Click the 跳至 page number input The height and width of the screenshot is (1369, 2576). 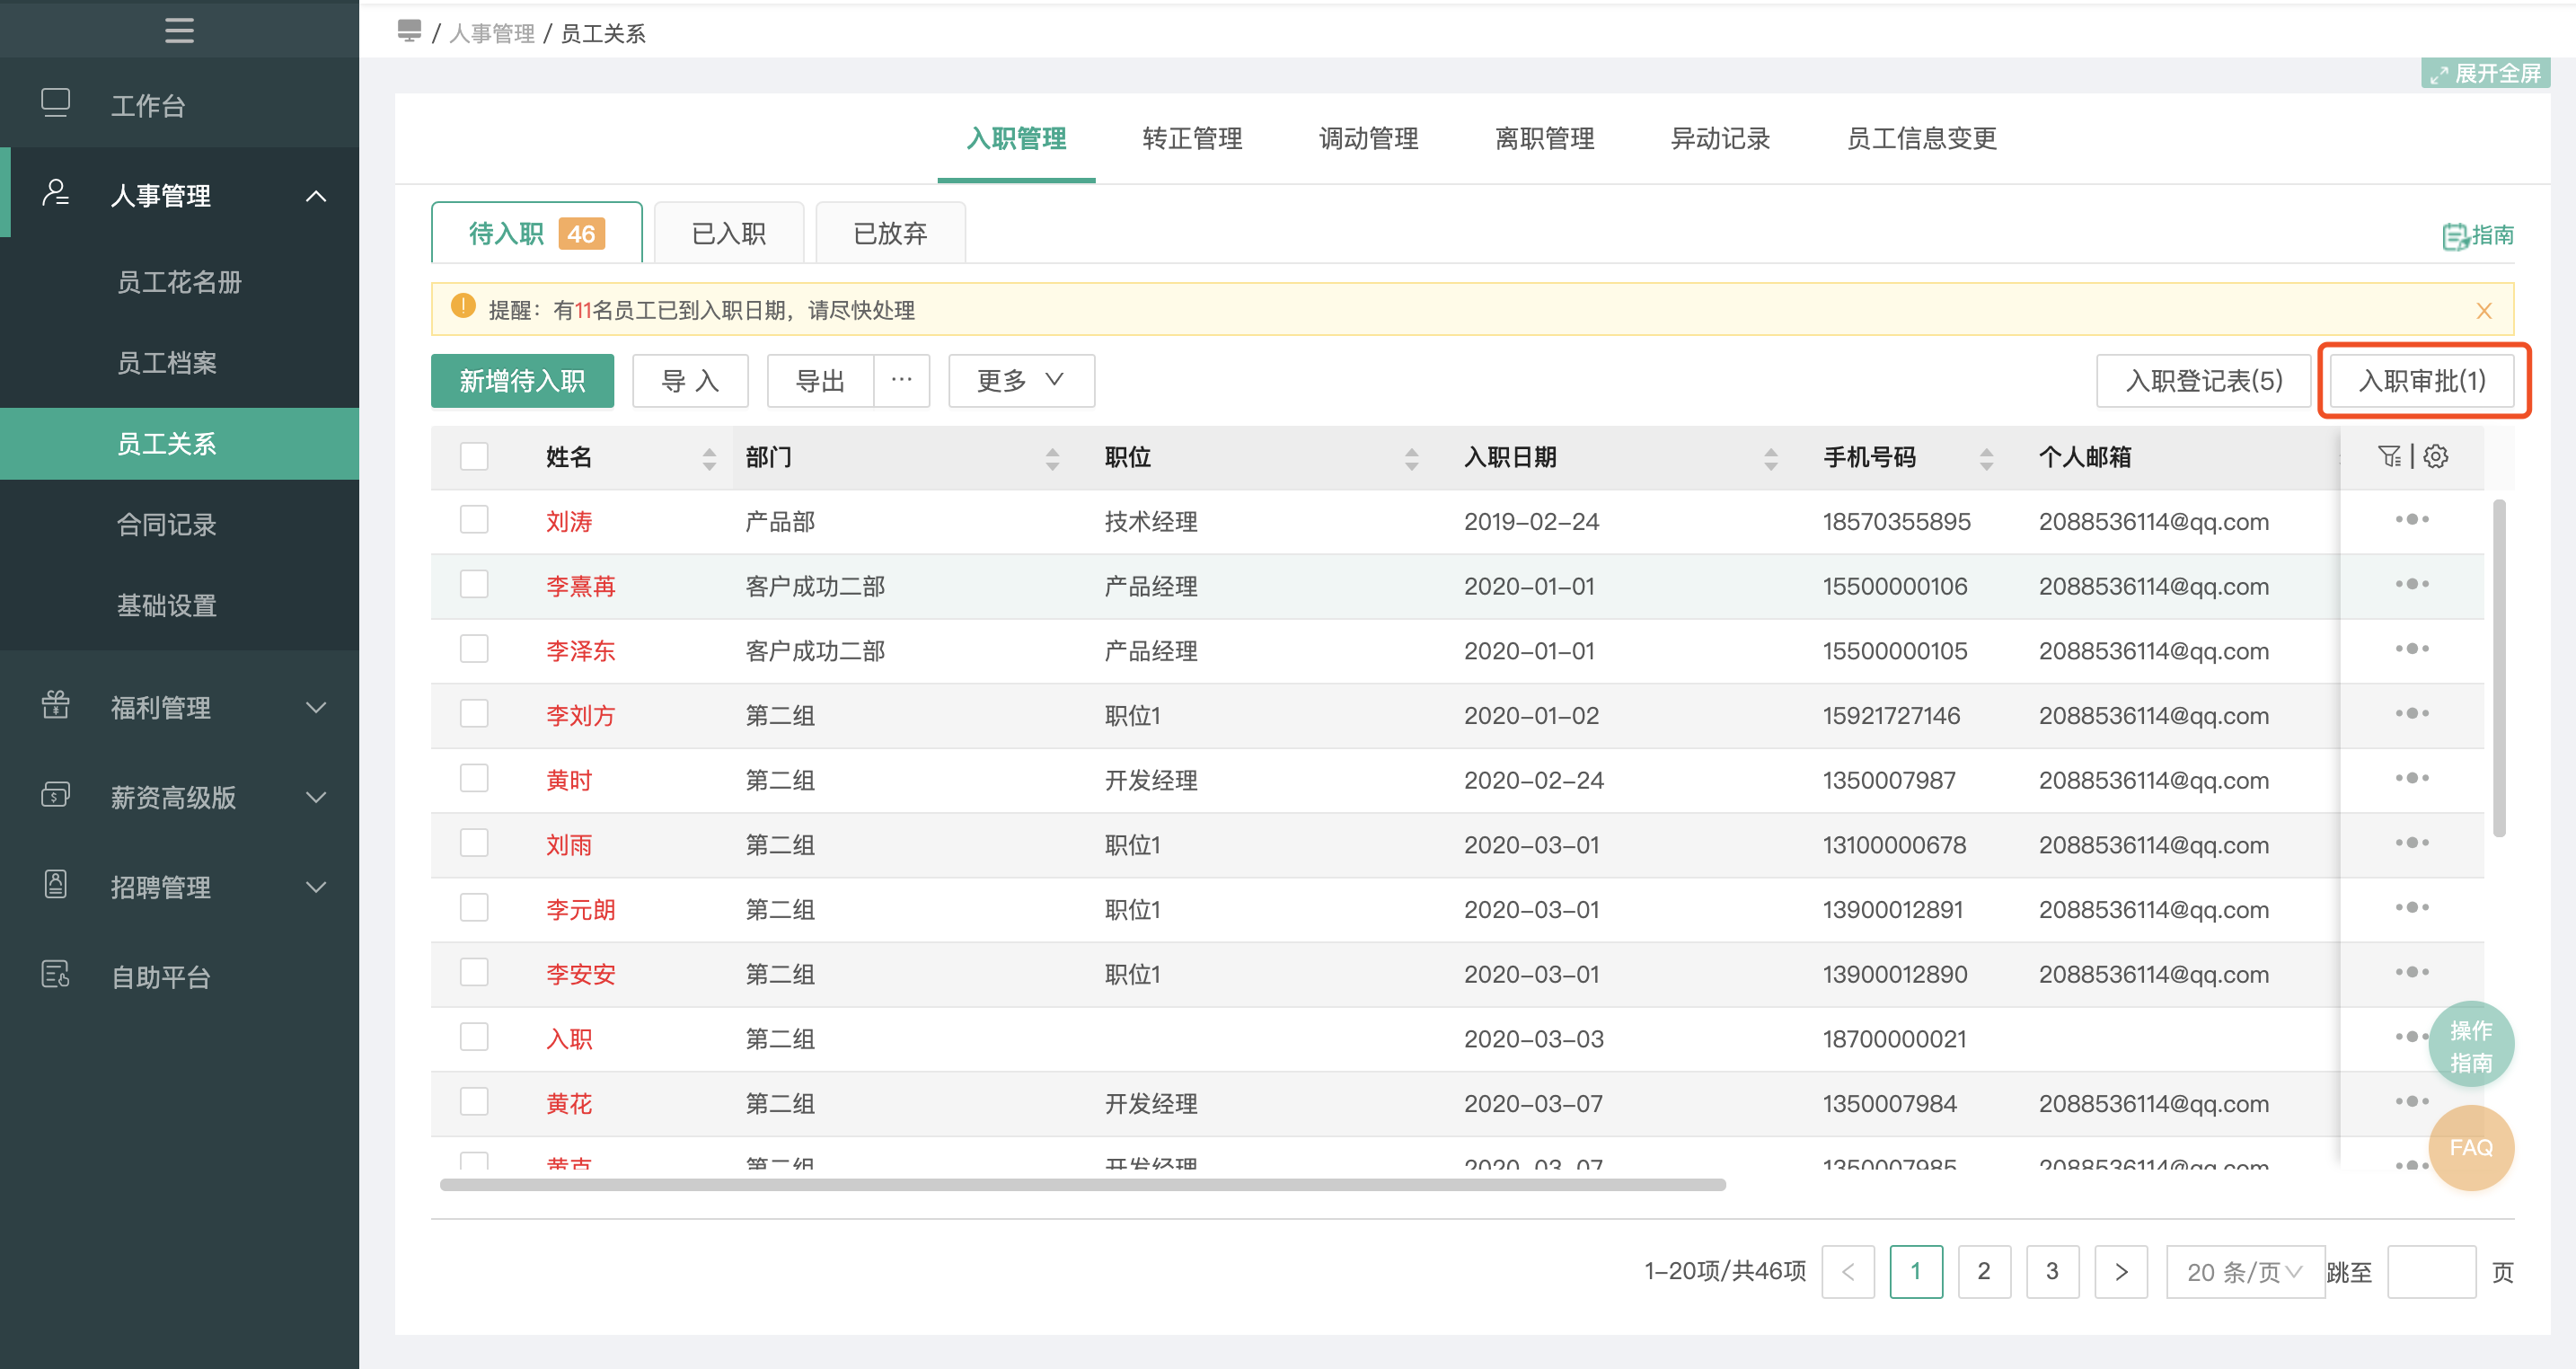tap(2431, 1272)
